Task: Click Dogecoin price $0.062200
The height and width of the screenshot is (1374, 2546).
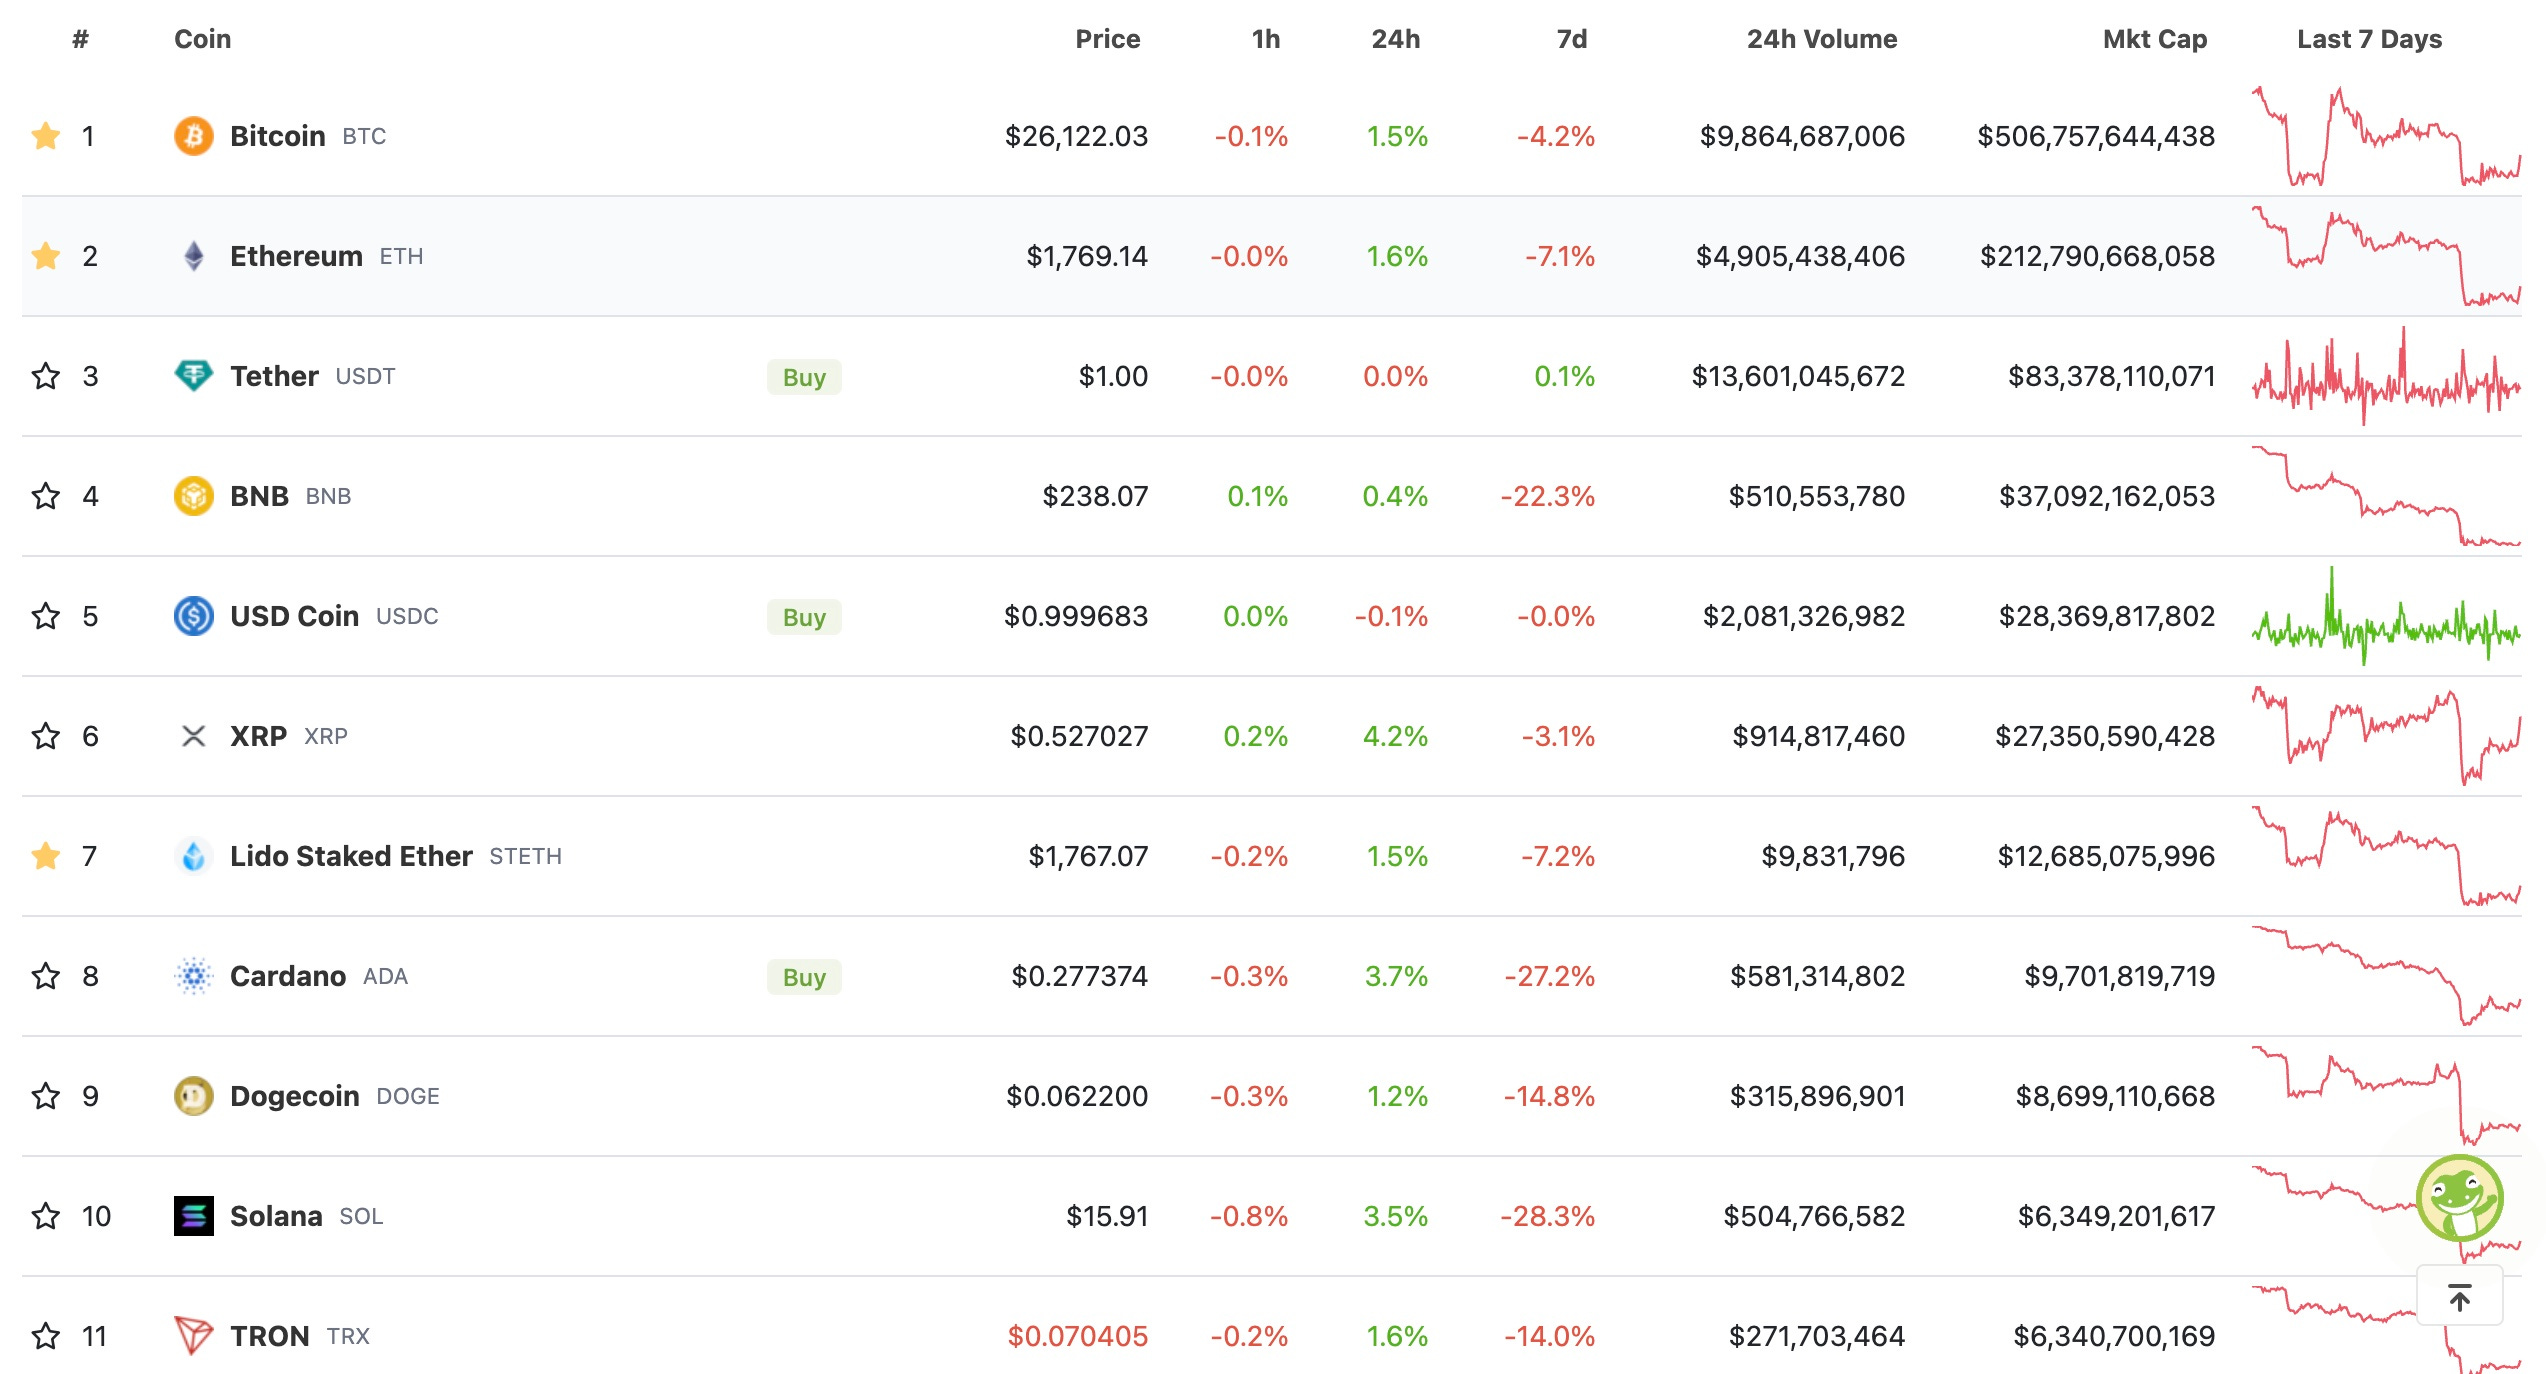Action: pyautogui.click(x=1077, y=1096)
